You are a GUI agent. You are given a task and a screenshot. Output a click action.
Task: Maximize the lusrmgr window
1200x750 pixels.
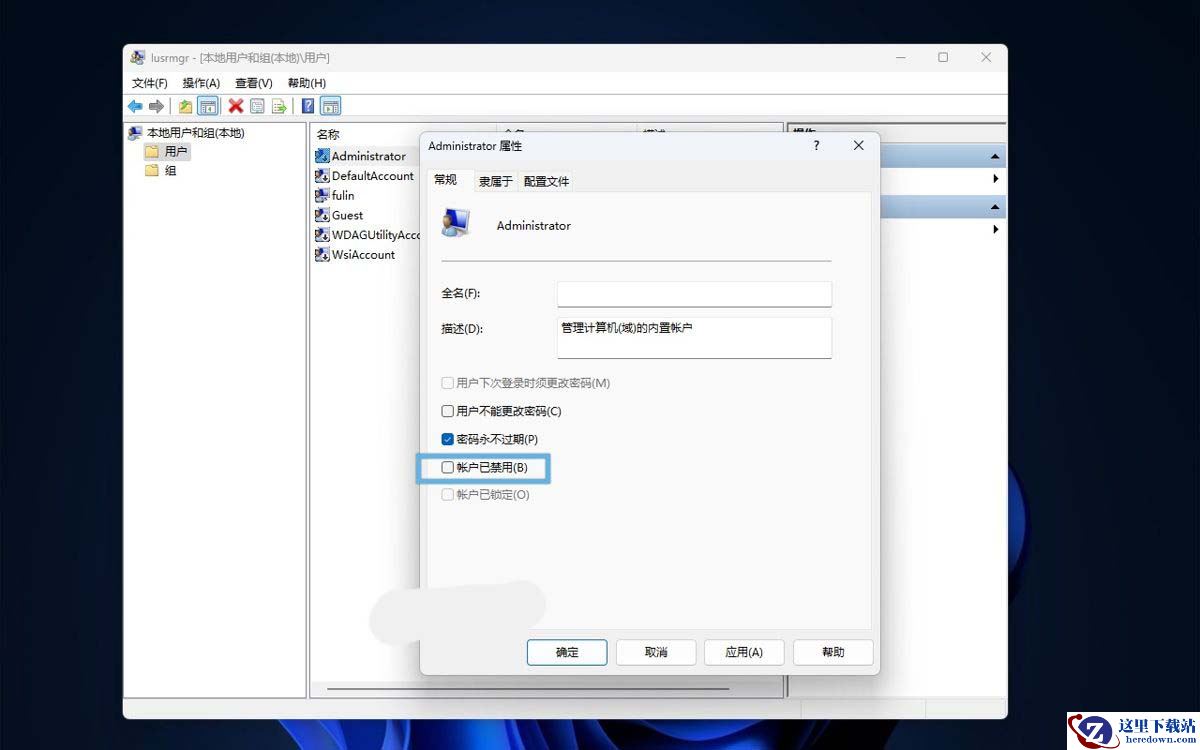(943, 58)
